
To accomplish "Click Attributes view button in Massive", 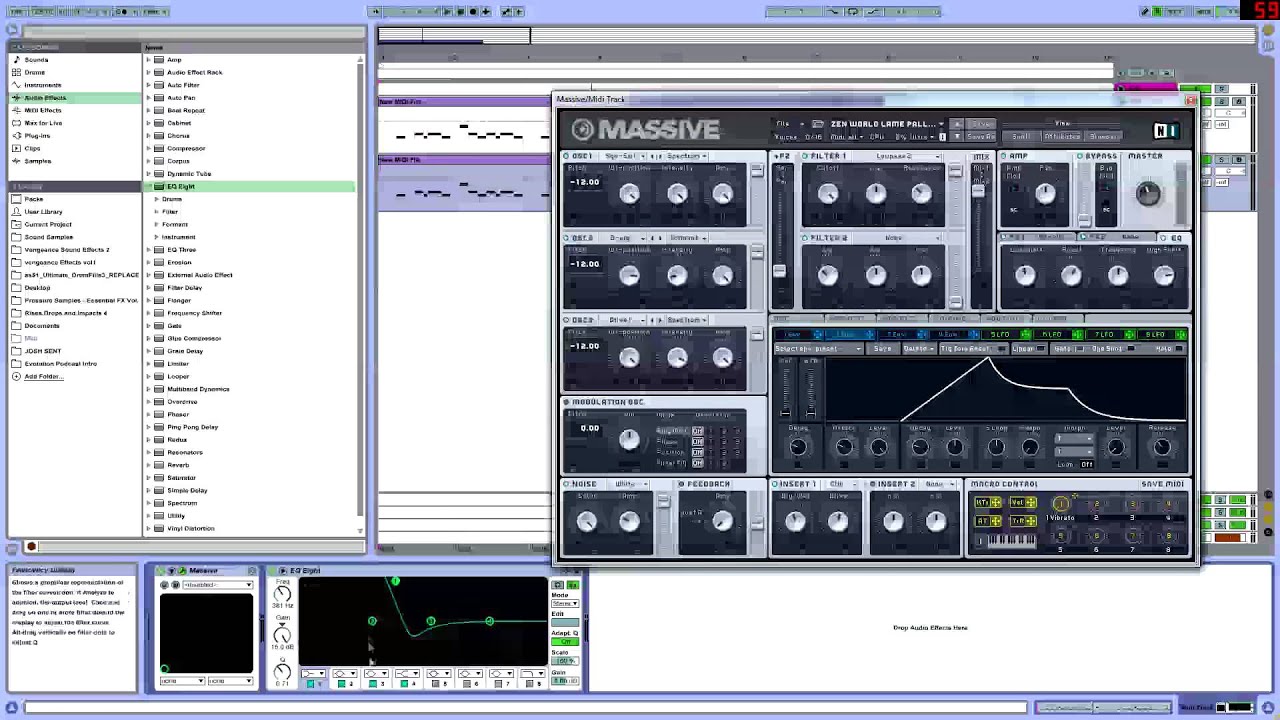I will tap(1062, 138).
